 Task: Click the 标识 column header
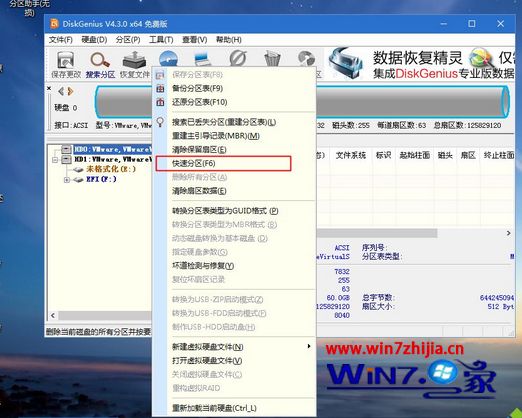point(383,155)
